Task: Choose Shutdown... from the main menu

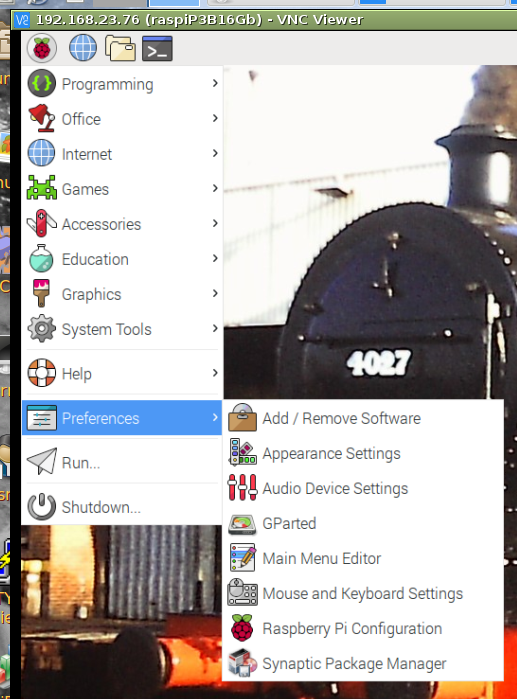Action: pyautogui.click(x=122, y=506)
